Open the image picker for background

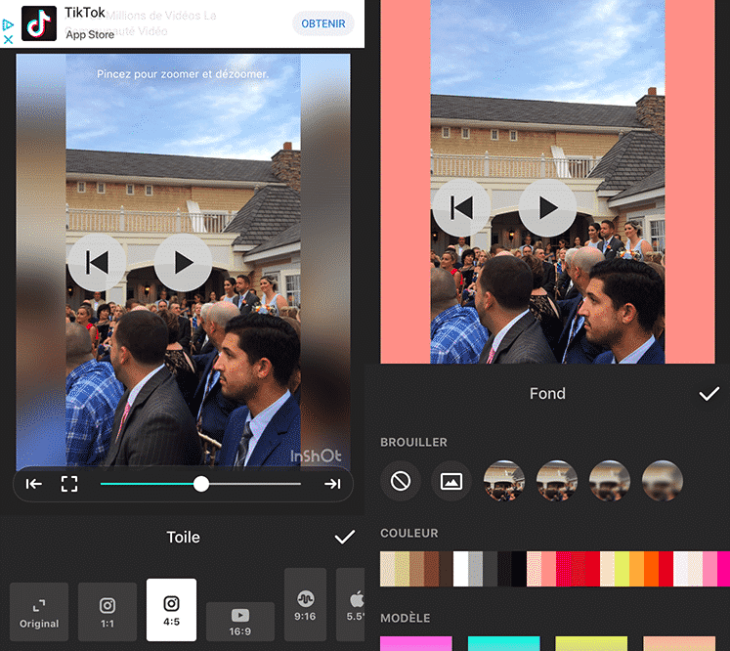(451, 481)
